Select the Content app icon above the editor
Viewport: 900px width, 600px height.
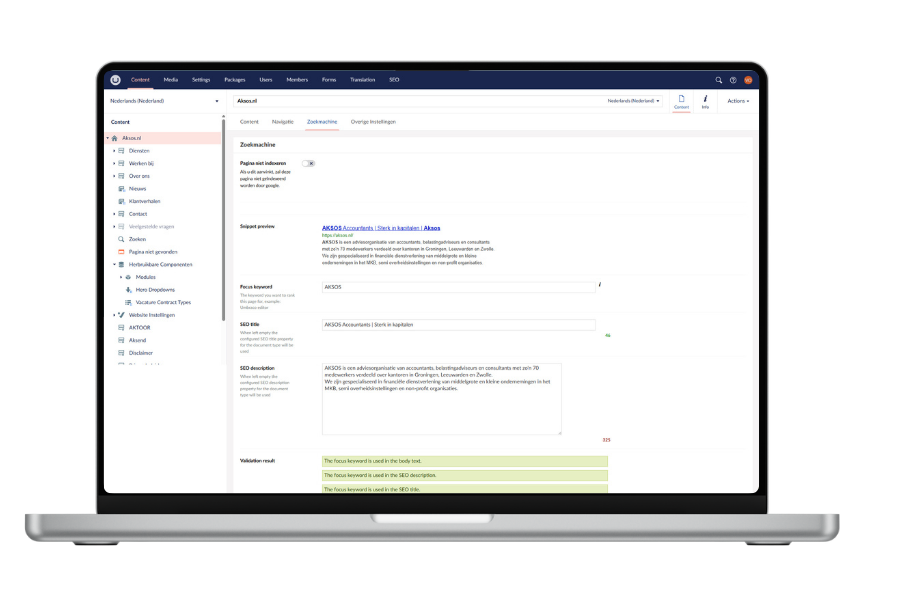[x=681, y=98]
